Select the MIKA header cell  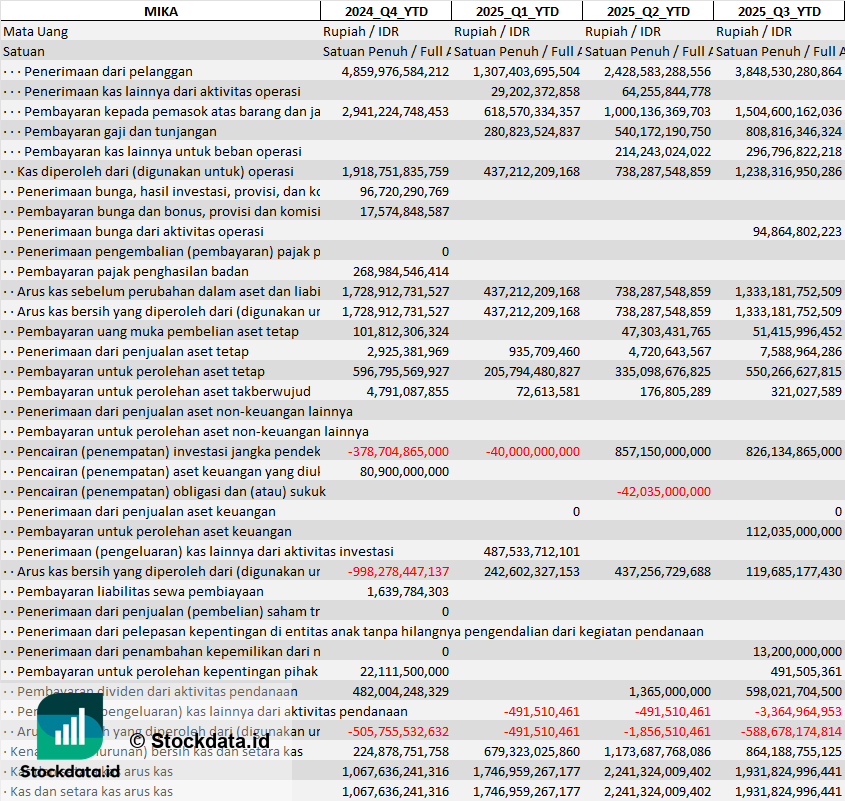(x=161, y=11)
